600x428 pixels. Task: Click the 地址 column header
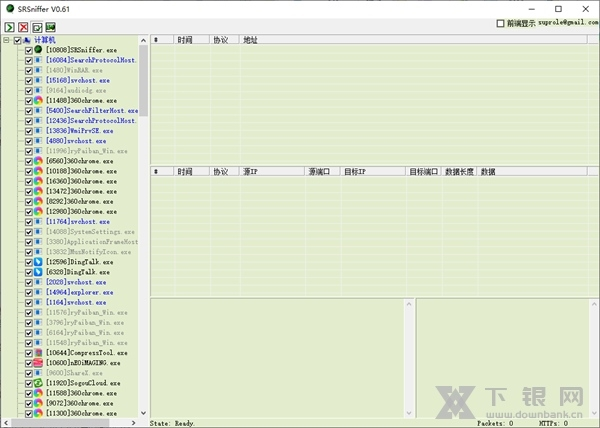coord(250,40)
